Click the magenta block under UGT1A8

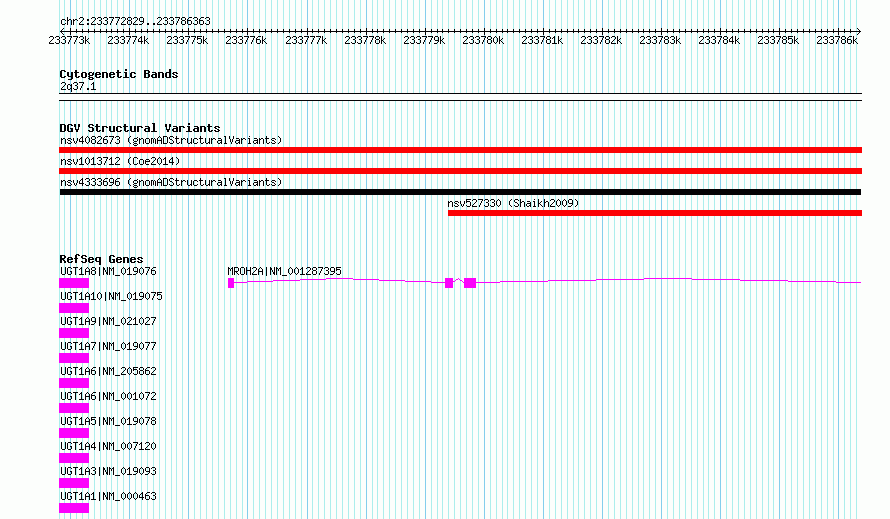point(74,283)
